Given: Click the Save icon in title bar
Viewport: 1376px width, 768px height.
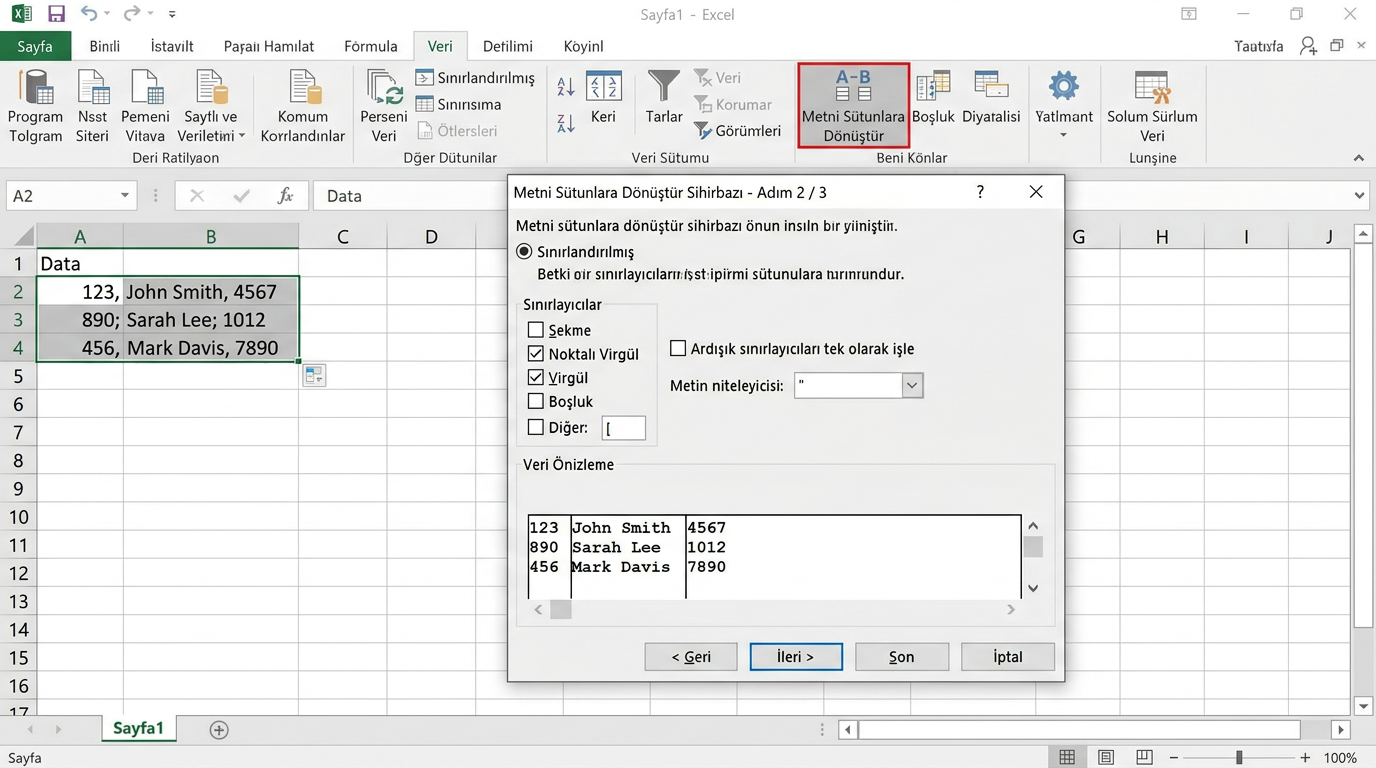Looking at the screenshot, I should 56,14.
